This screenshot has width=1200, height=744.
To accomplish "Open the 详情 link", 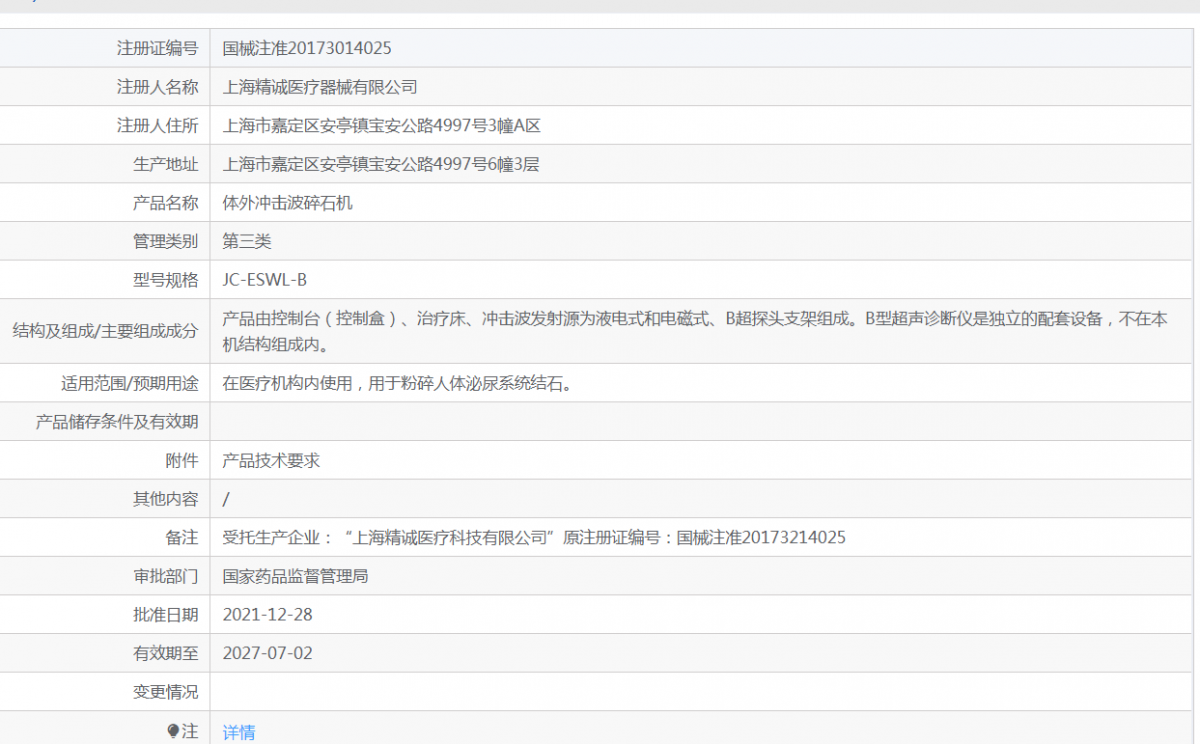I will tap(239, 732).
